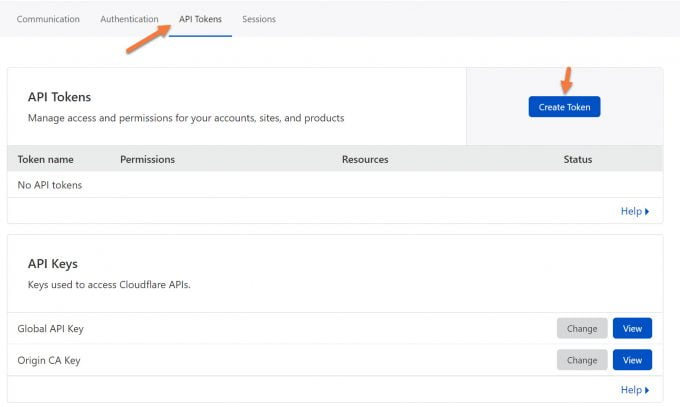Select the API Tokens tab
Viewport: 680px width, 407px height.
pyautogui.click(x=200, y=19)
